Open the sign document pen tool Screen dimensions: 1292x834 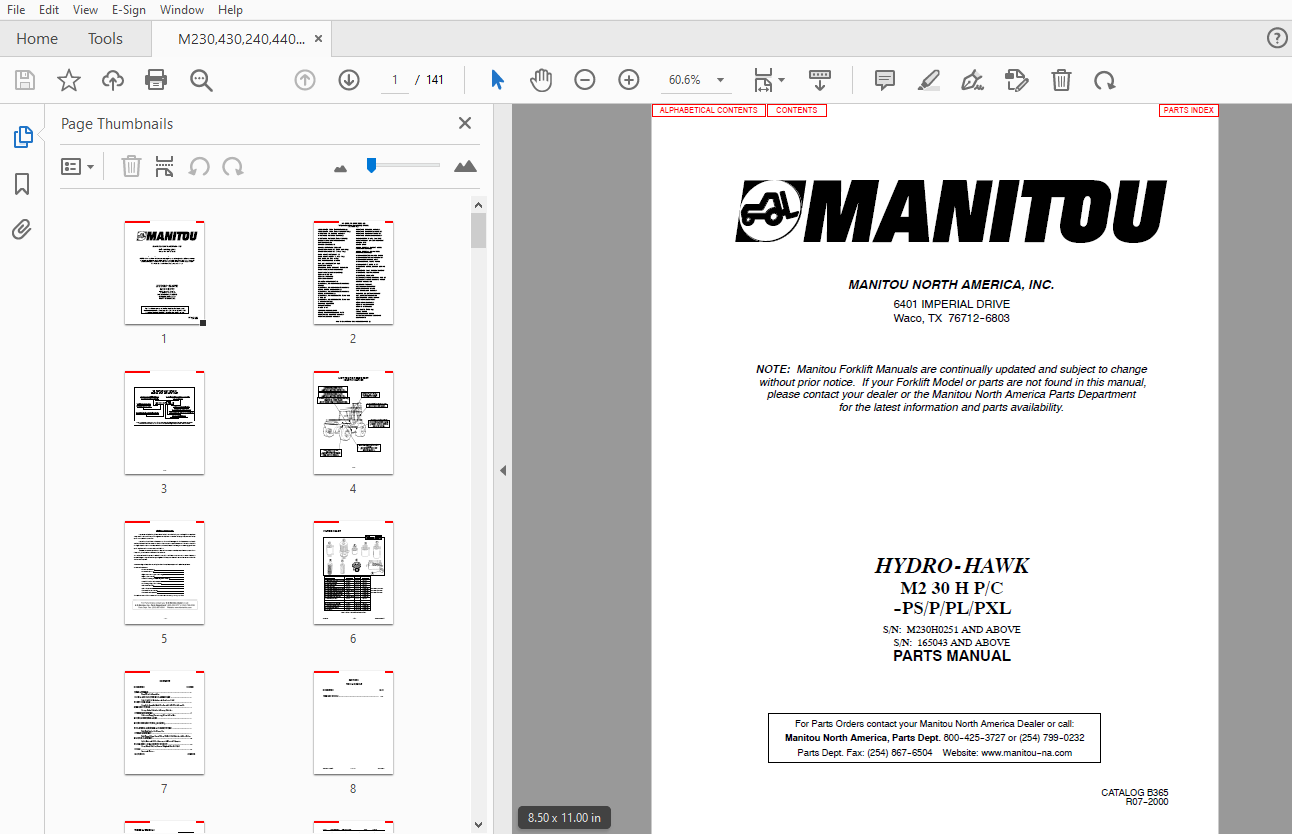972,80
